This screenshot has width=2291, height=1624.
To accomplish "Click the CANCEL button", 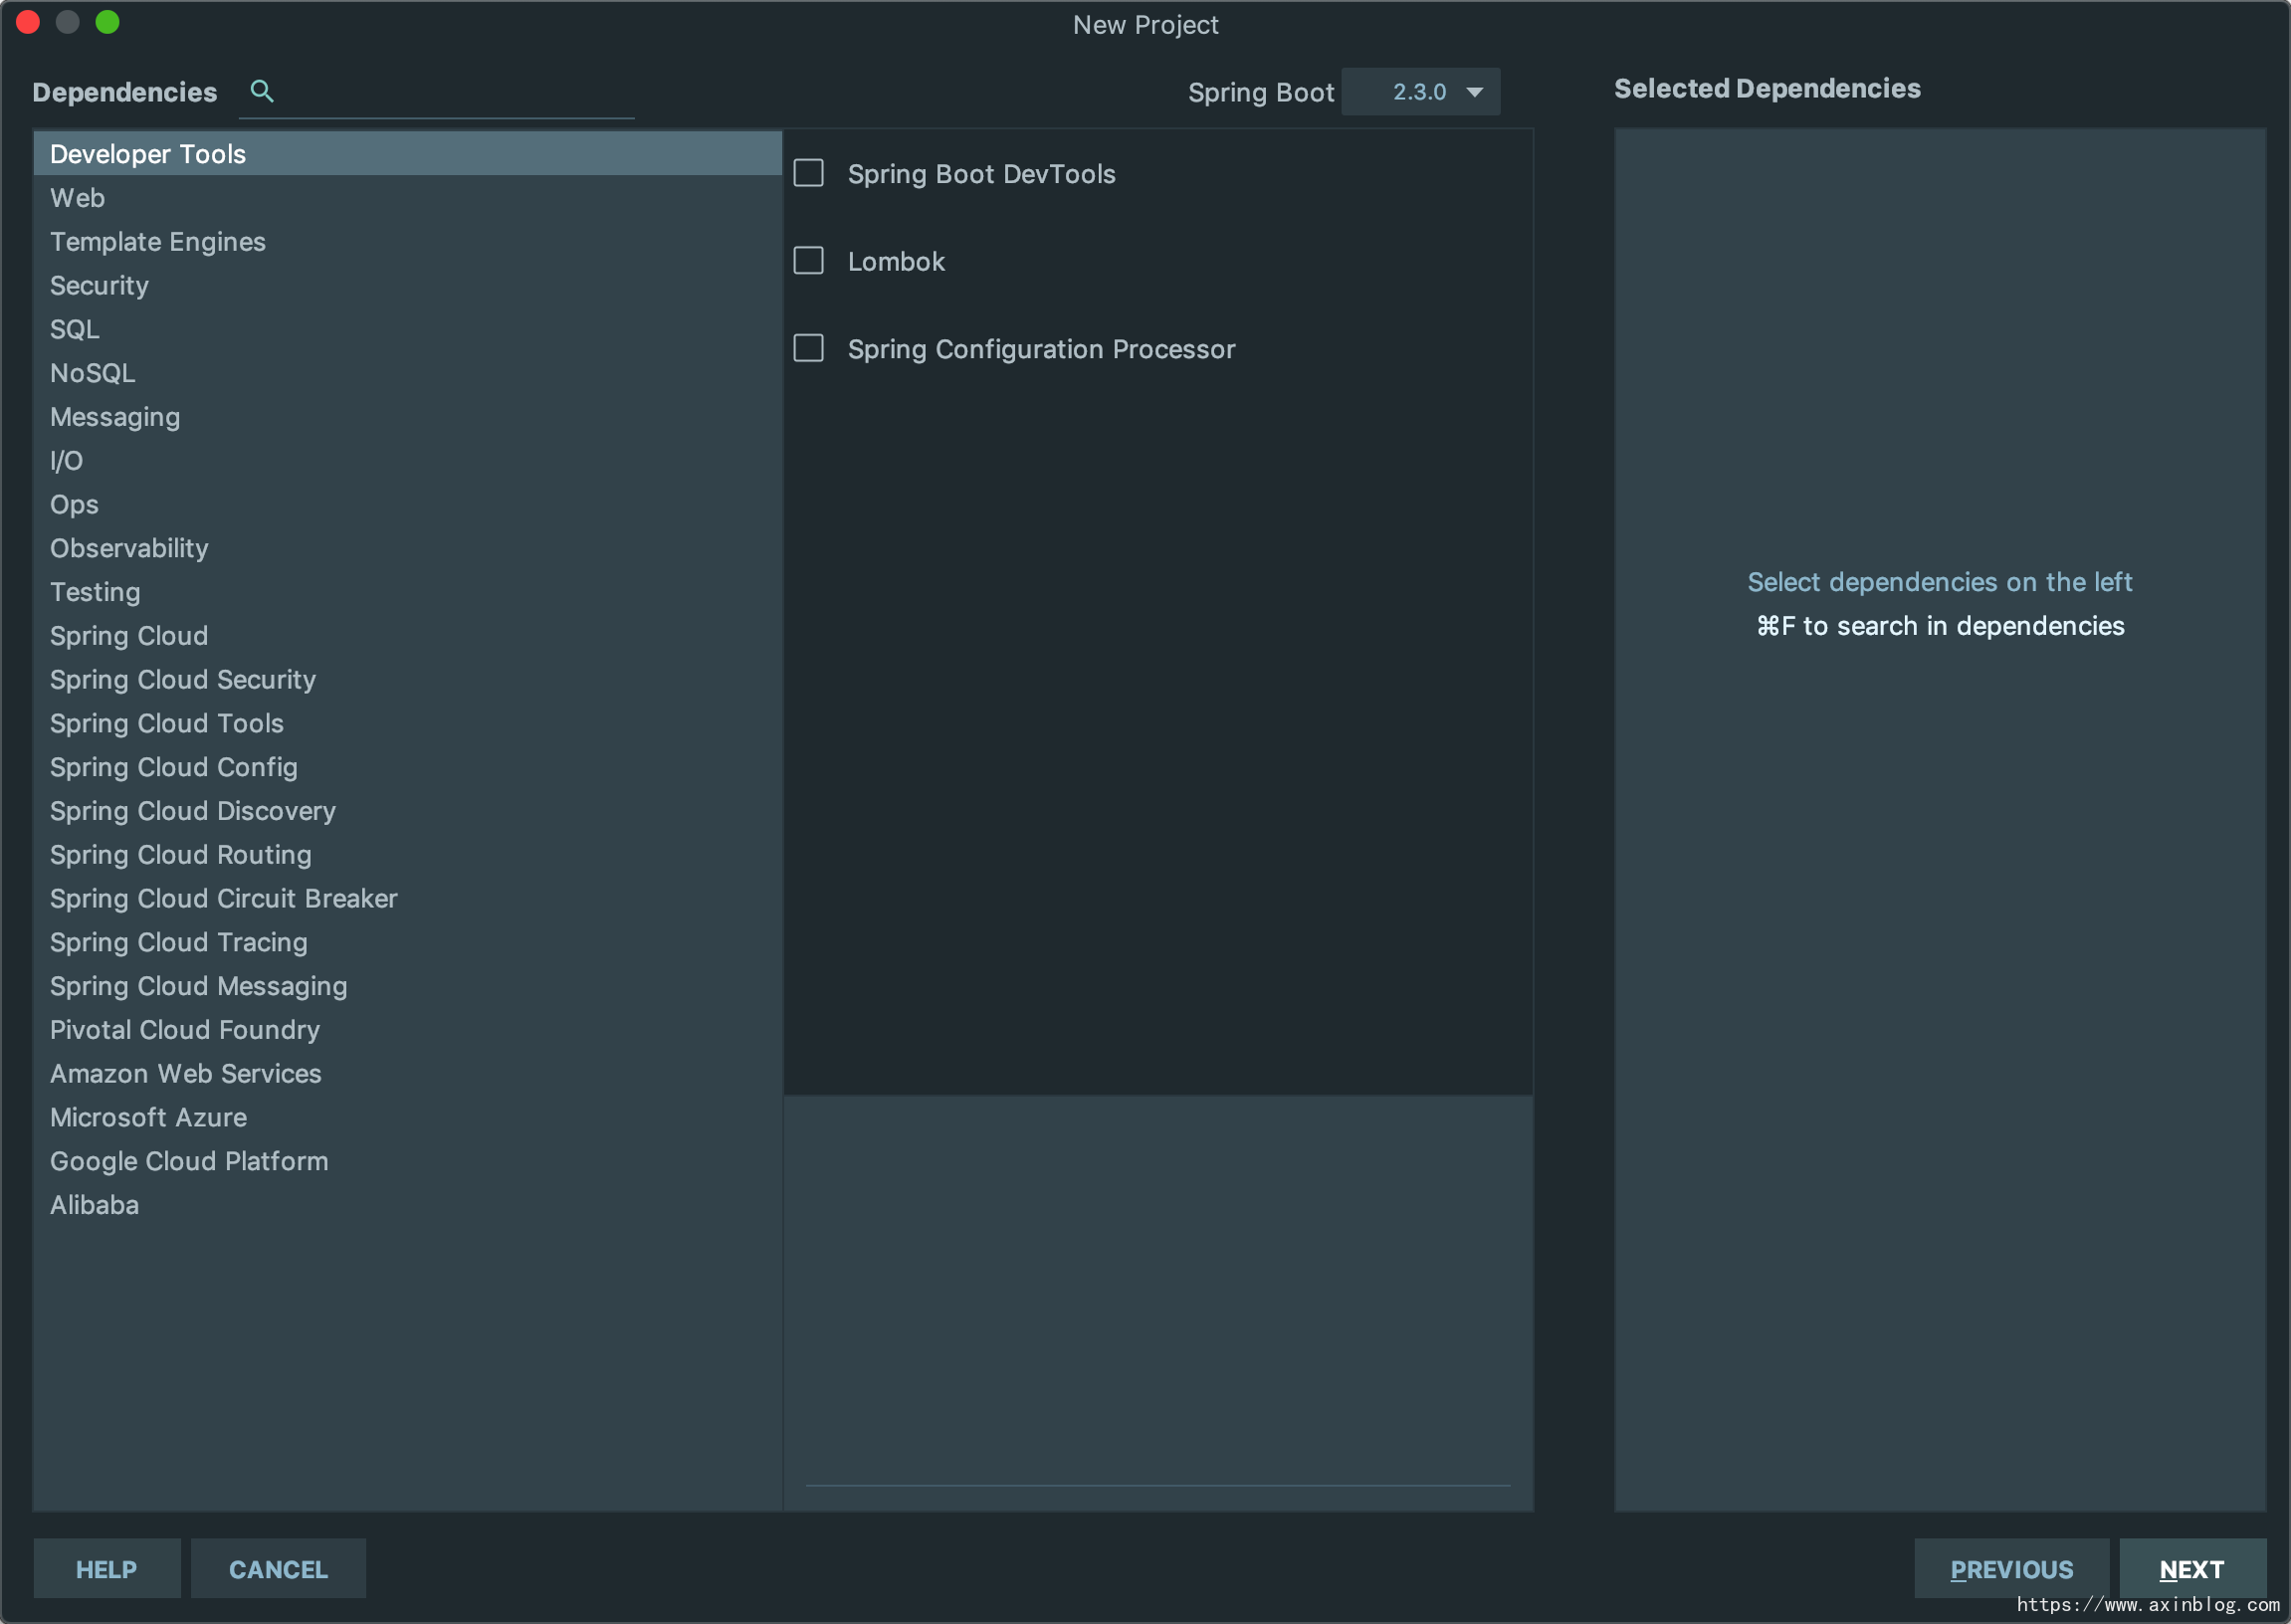I will (279, 1569).
